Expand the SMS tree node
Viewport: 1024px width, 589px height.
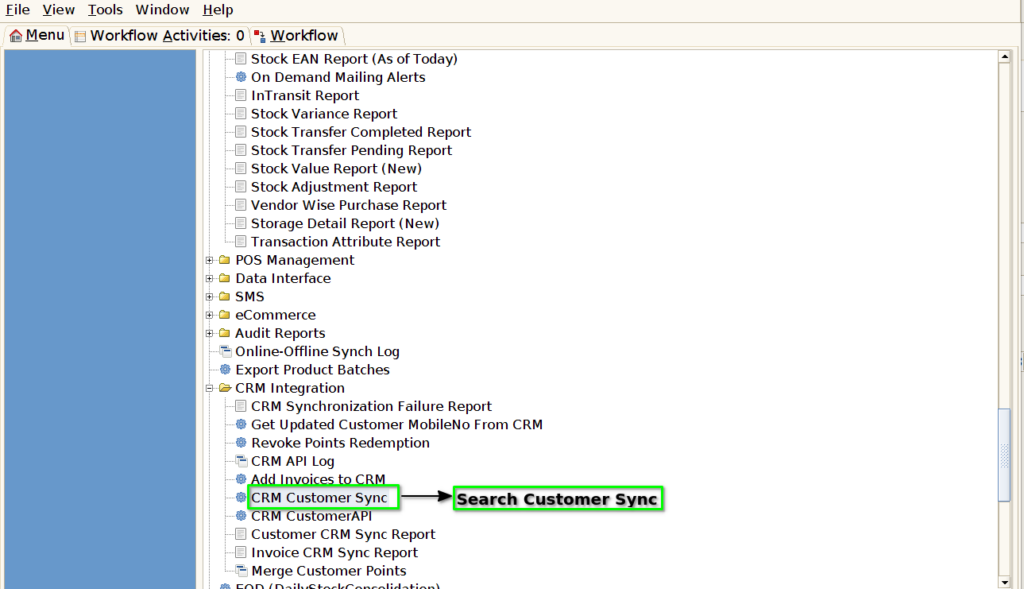click(210, 296)
